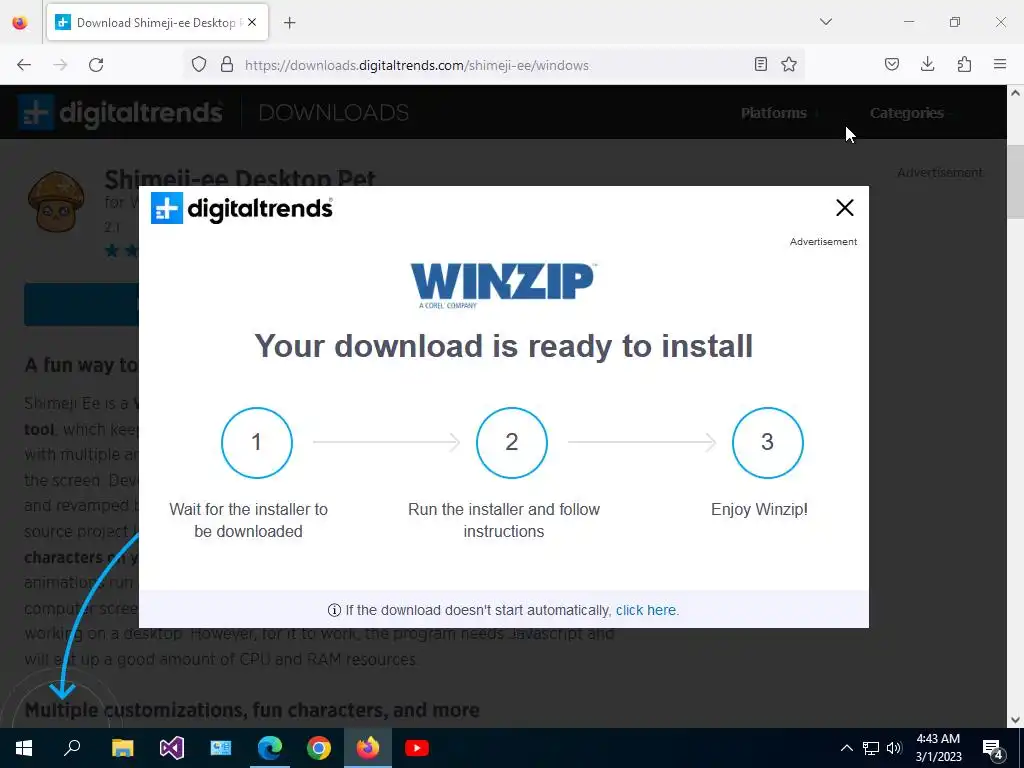1024x768 pixels.
Task: Click the 'click here' download link
Action: 645,610
